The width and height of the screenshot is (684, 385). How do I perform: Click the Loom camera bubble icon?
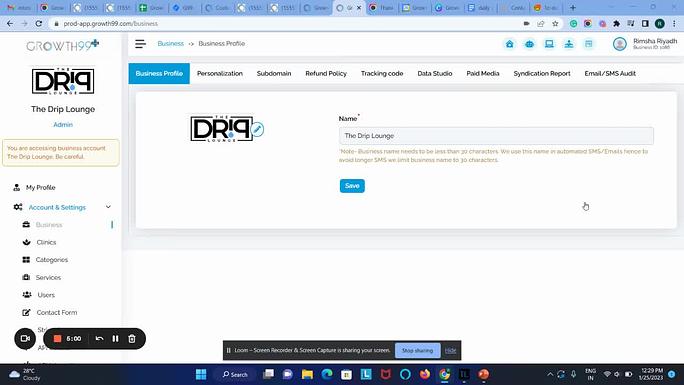(25, 338)
